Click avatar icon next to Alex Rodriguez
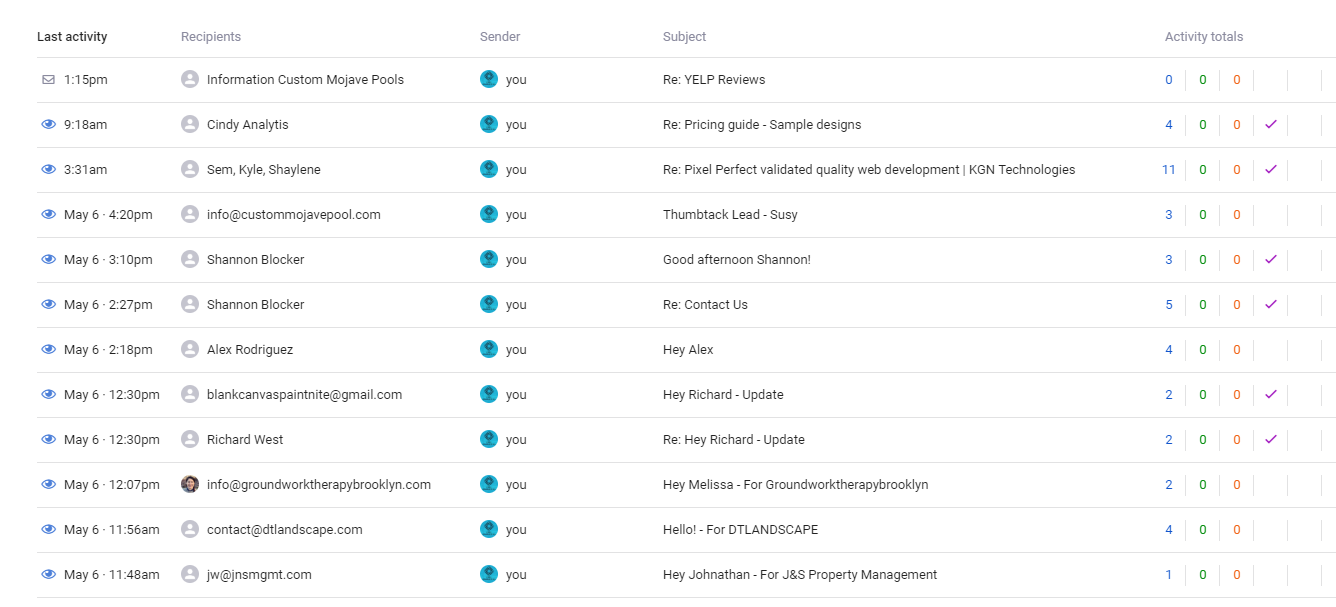This screenshot has height=607, width=1336. [190, 350]
